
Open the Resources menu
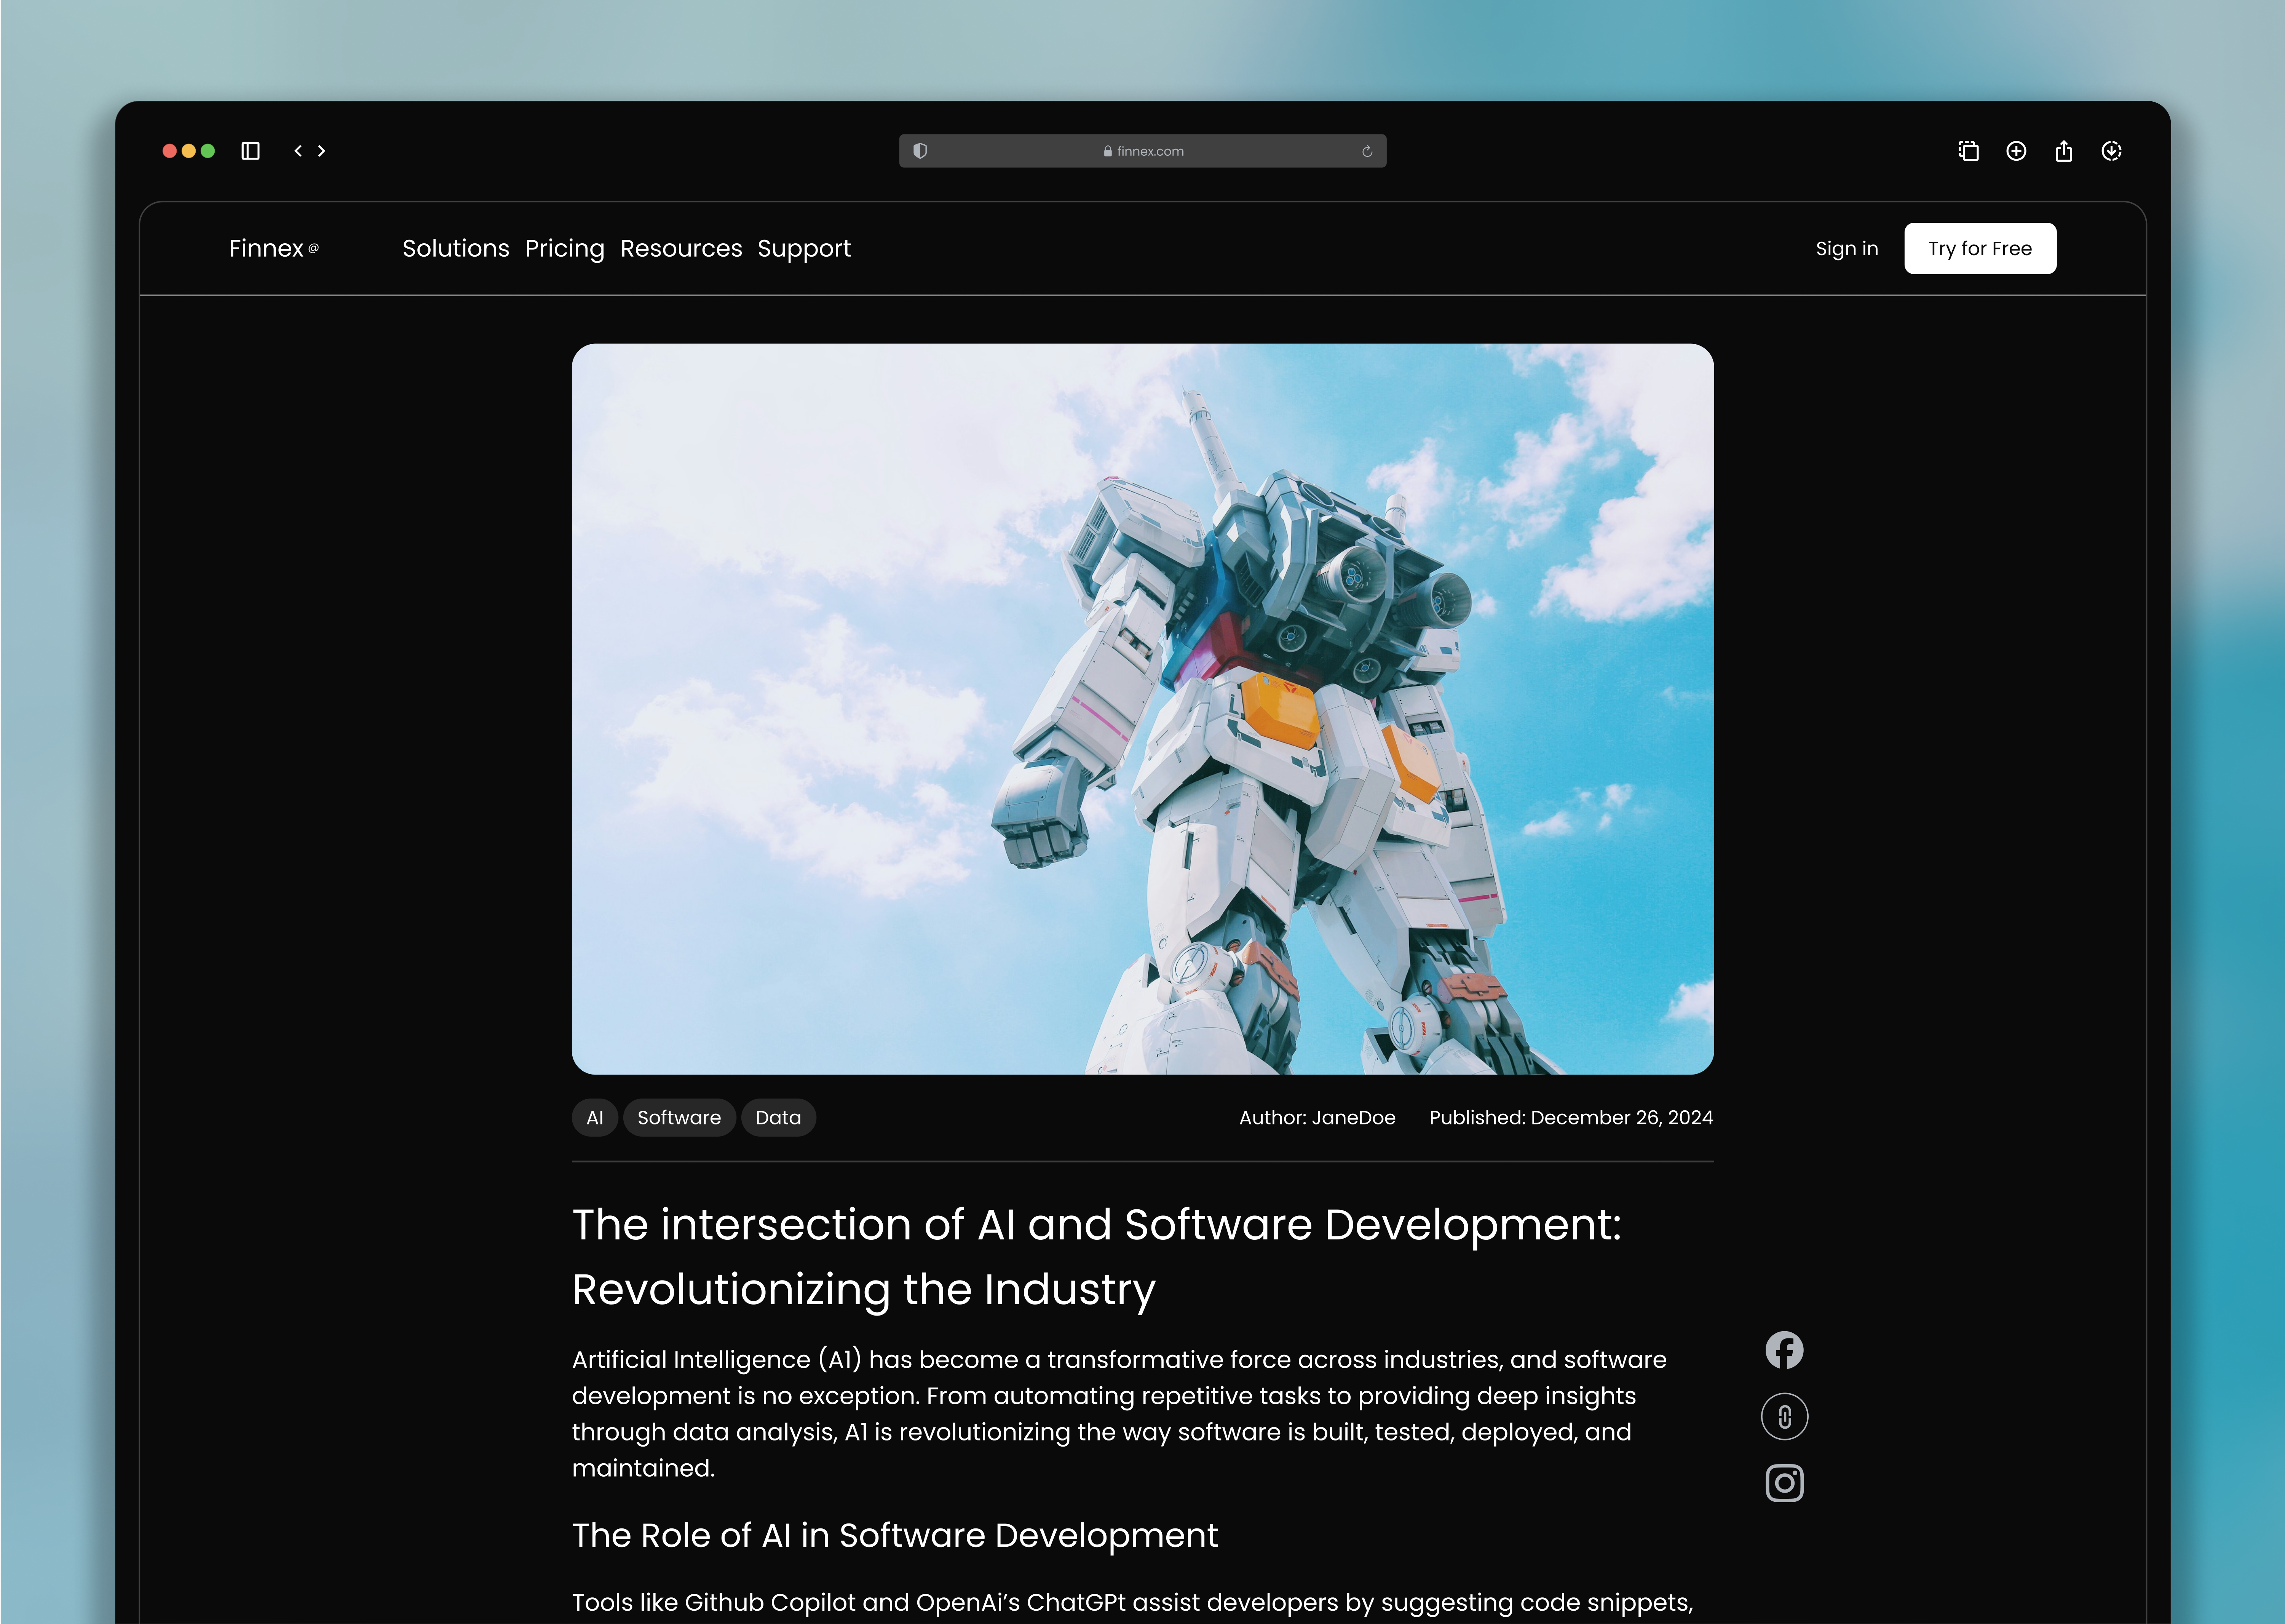pyautogui.click(x=681, y=248)
